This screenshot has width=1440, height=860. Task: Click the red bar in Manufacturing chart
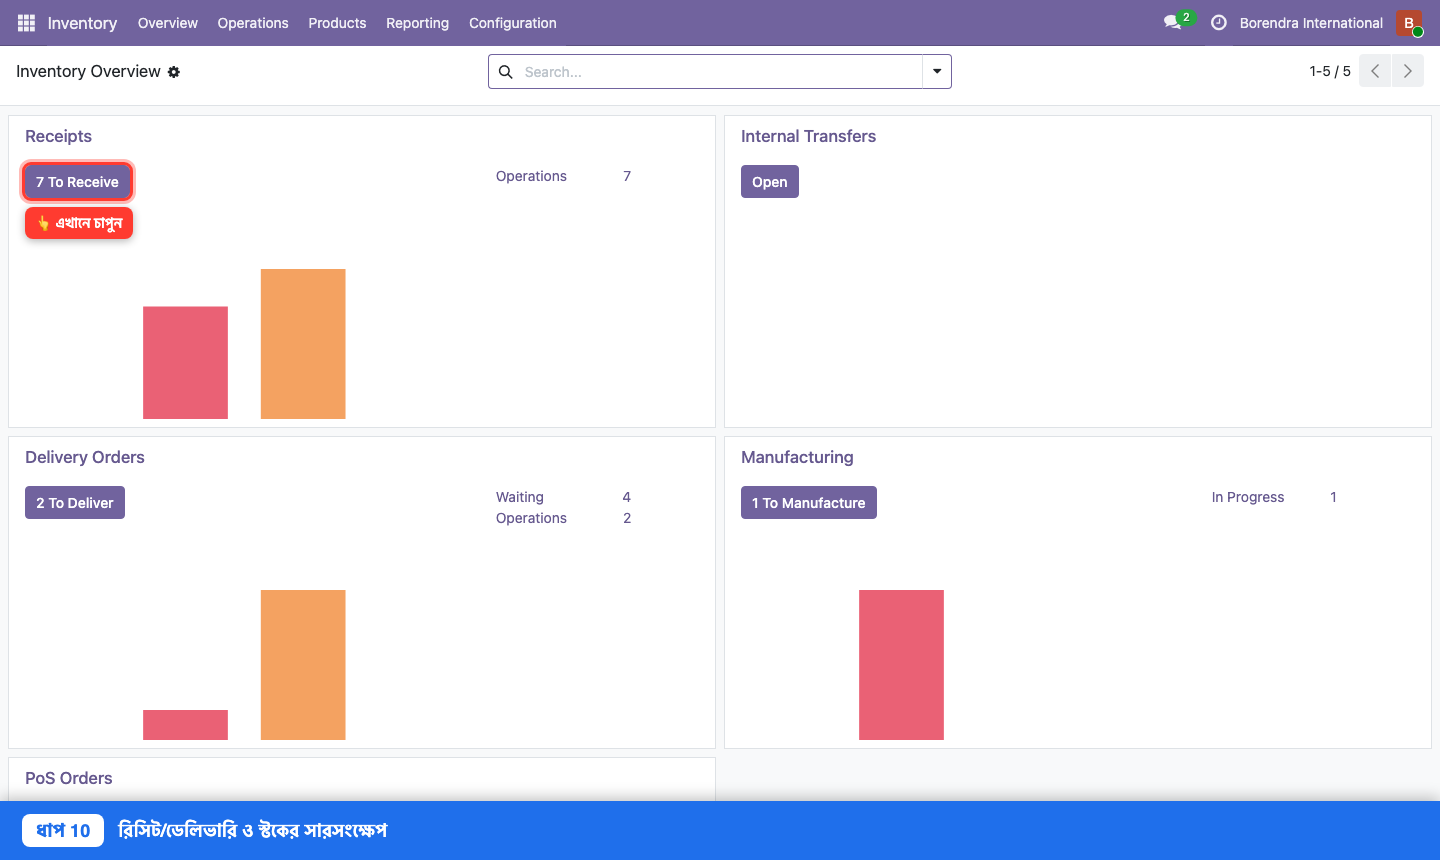click(901, 665)
